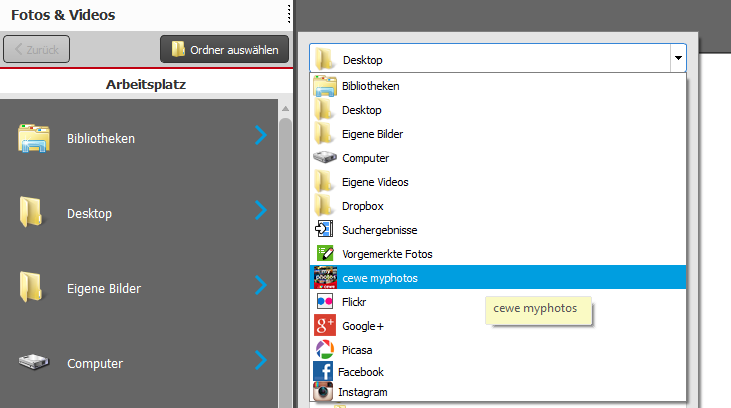The image size is (731, 408).
Task: Click the Eigene Bilder folder icon in the Arbeitsplatz panel
Action: [31, 287]
